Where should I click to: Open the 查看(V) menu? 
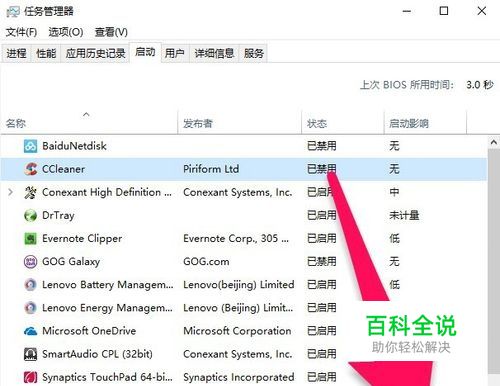tap(111, 32)
